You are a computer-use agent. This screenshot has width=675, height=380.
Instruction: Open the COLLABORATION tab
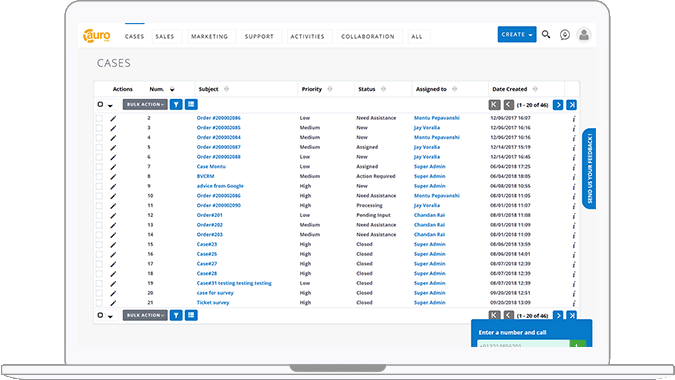368,37
